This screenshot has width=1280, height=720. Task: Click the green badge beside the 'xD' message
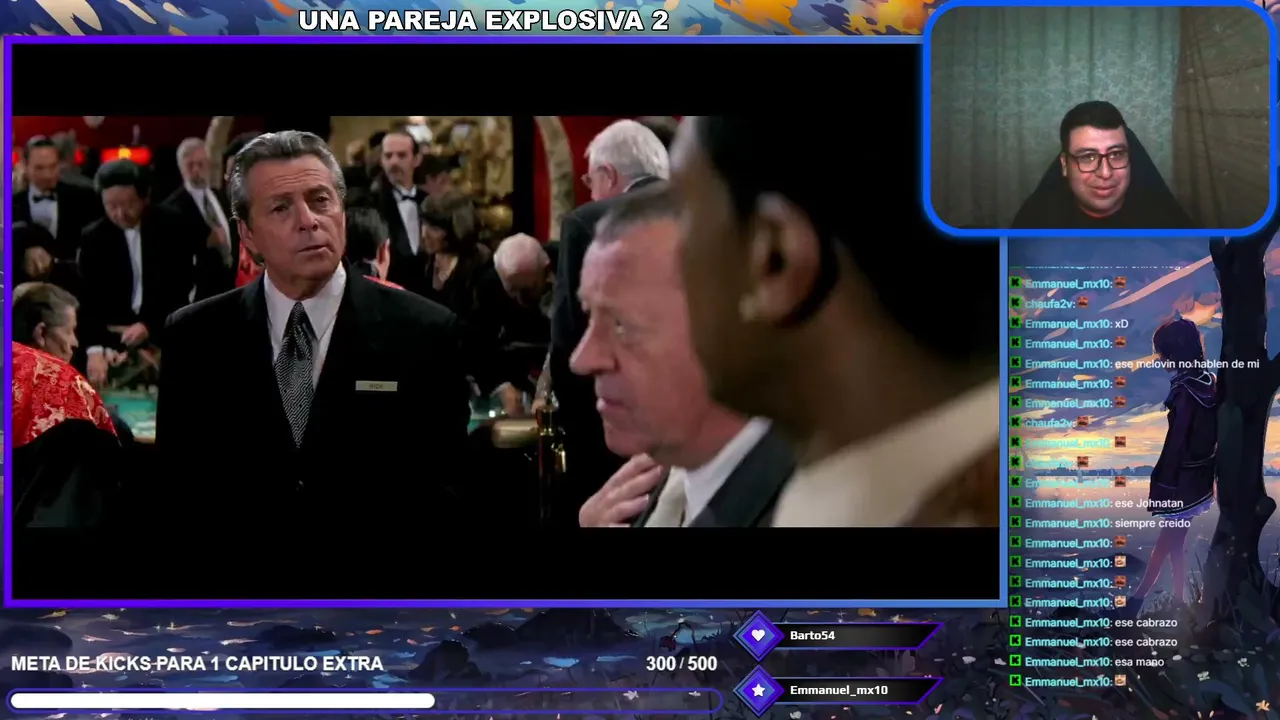pyautogui.click(x=1015, y=324)
